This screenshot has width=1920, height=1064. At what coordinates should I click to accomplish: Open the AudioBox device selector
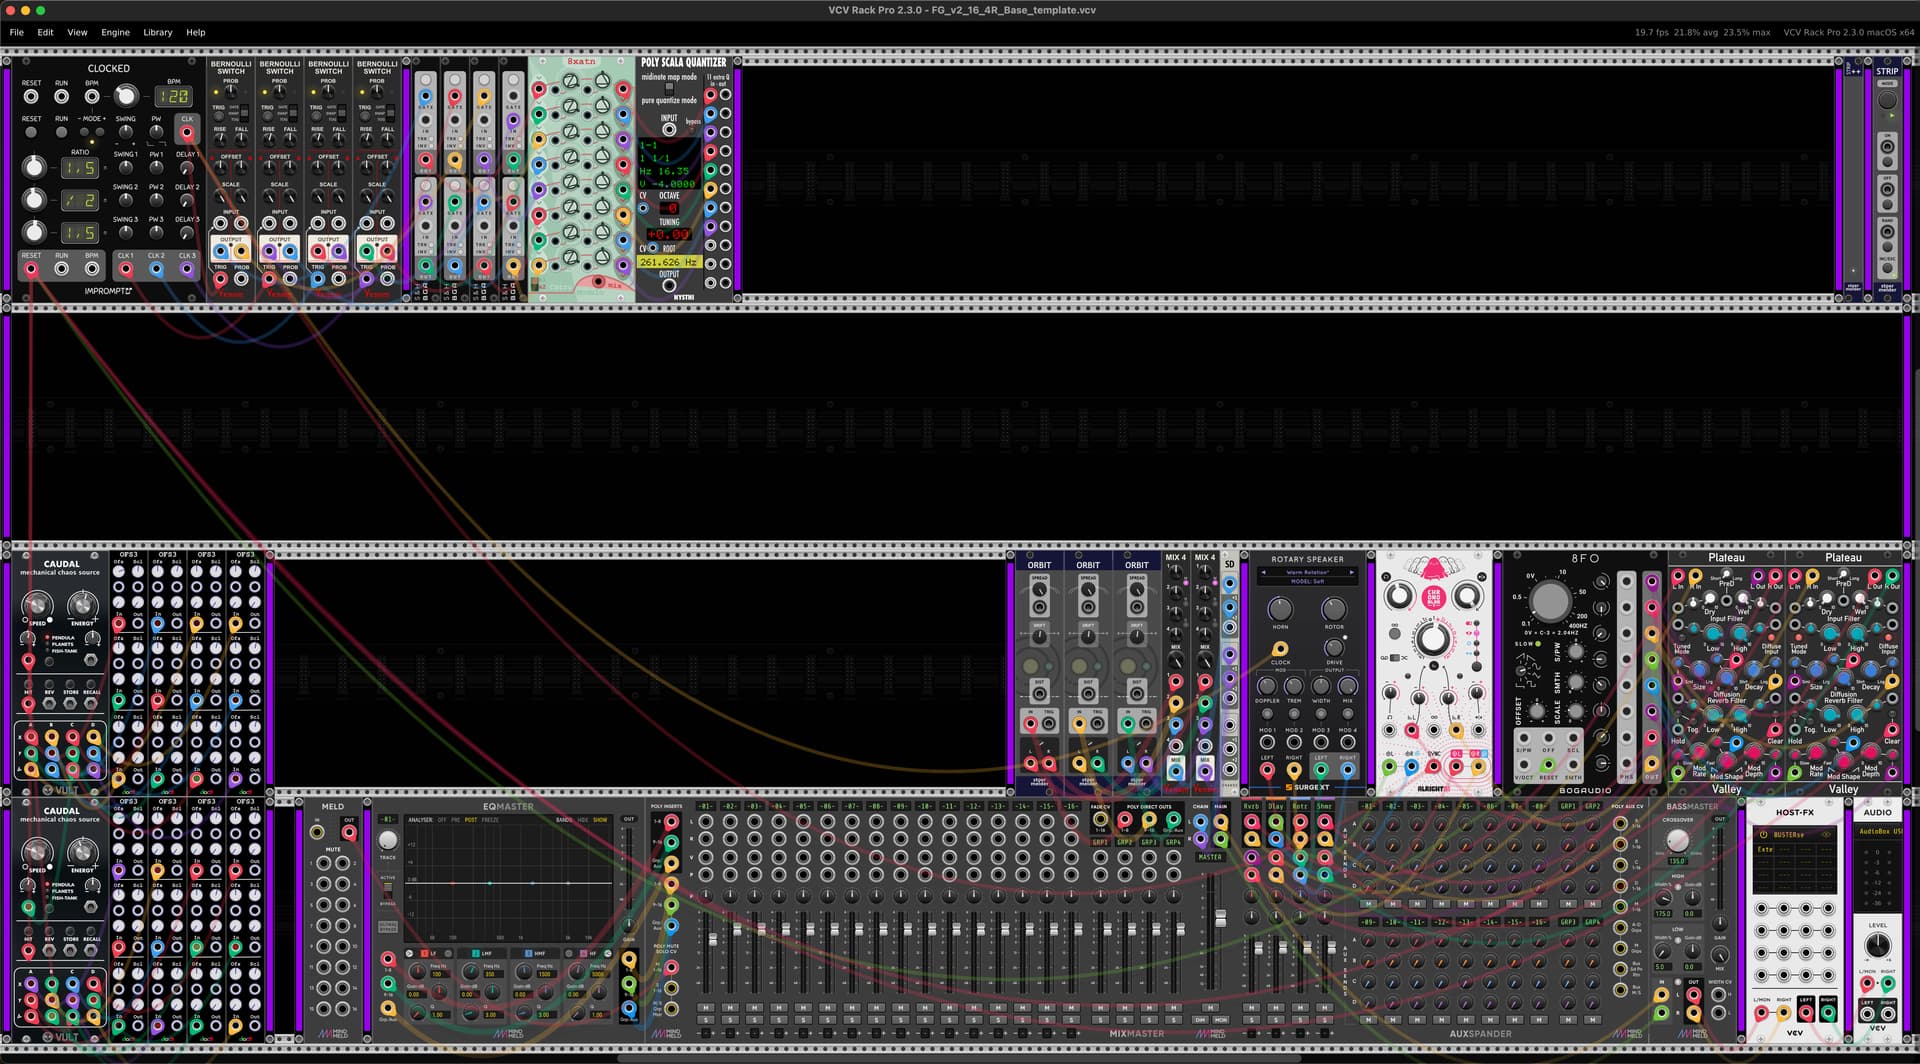[1878, 831]
